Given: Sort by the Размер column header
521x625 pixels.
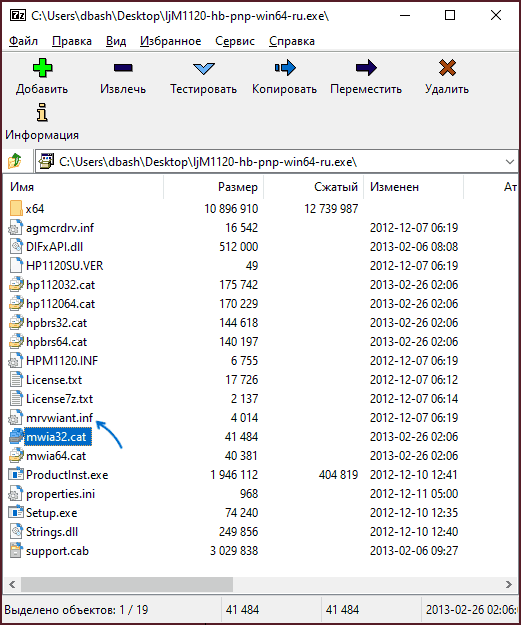Looking at the screenshot, I should [213, 187].
